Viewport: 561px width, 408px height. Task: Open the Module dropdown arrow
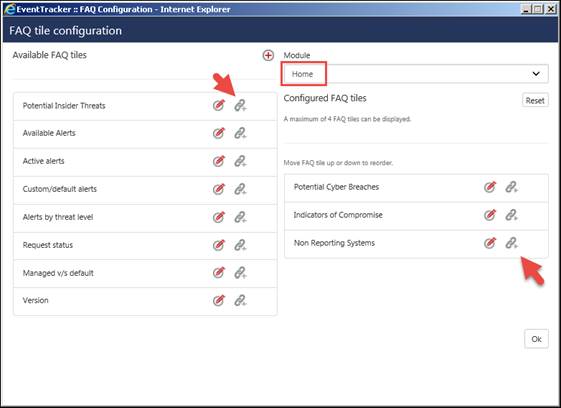pyautogui.click(x=536, y=74)
